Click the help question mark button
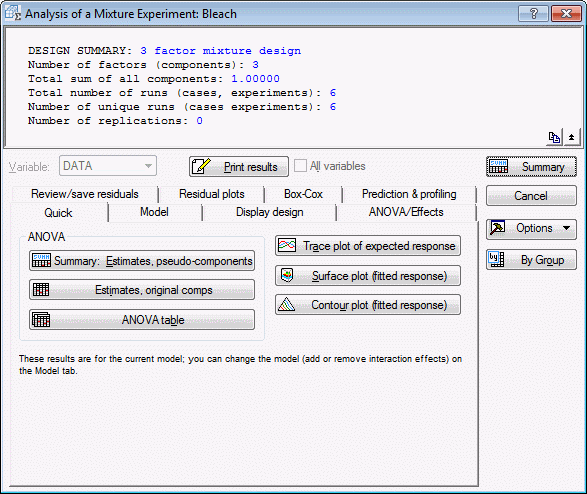Image resolution: width=587 pixels, height=494 pixels. (x=533, y=14)
